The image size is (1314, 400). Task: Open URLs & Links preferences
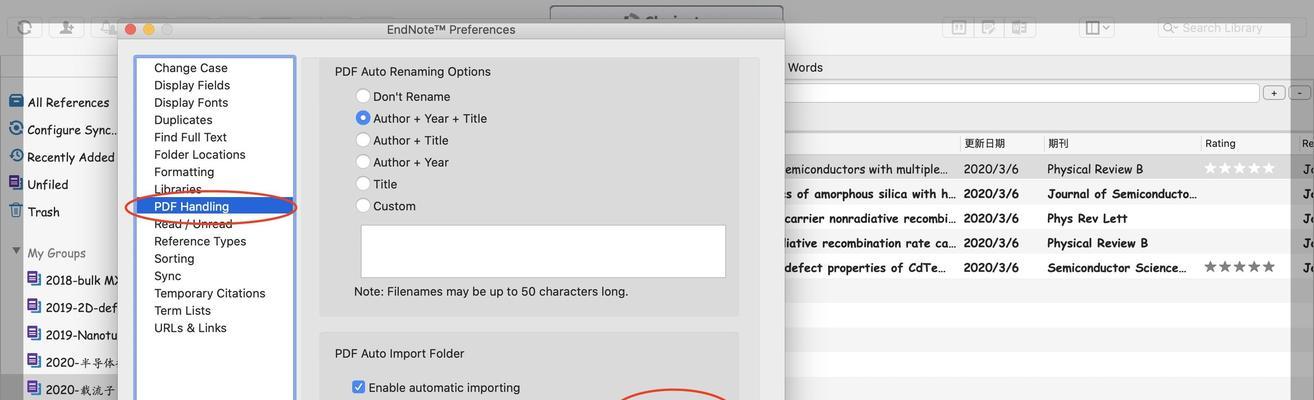(x=190, y=328)
